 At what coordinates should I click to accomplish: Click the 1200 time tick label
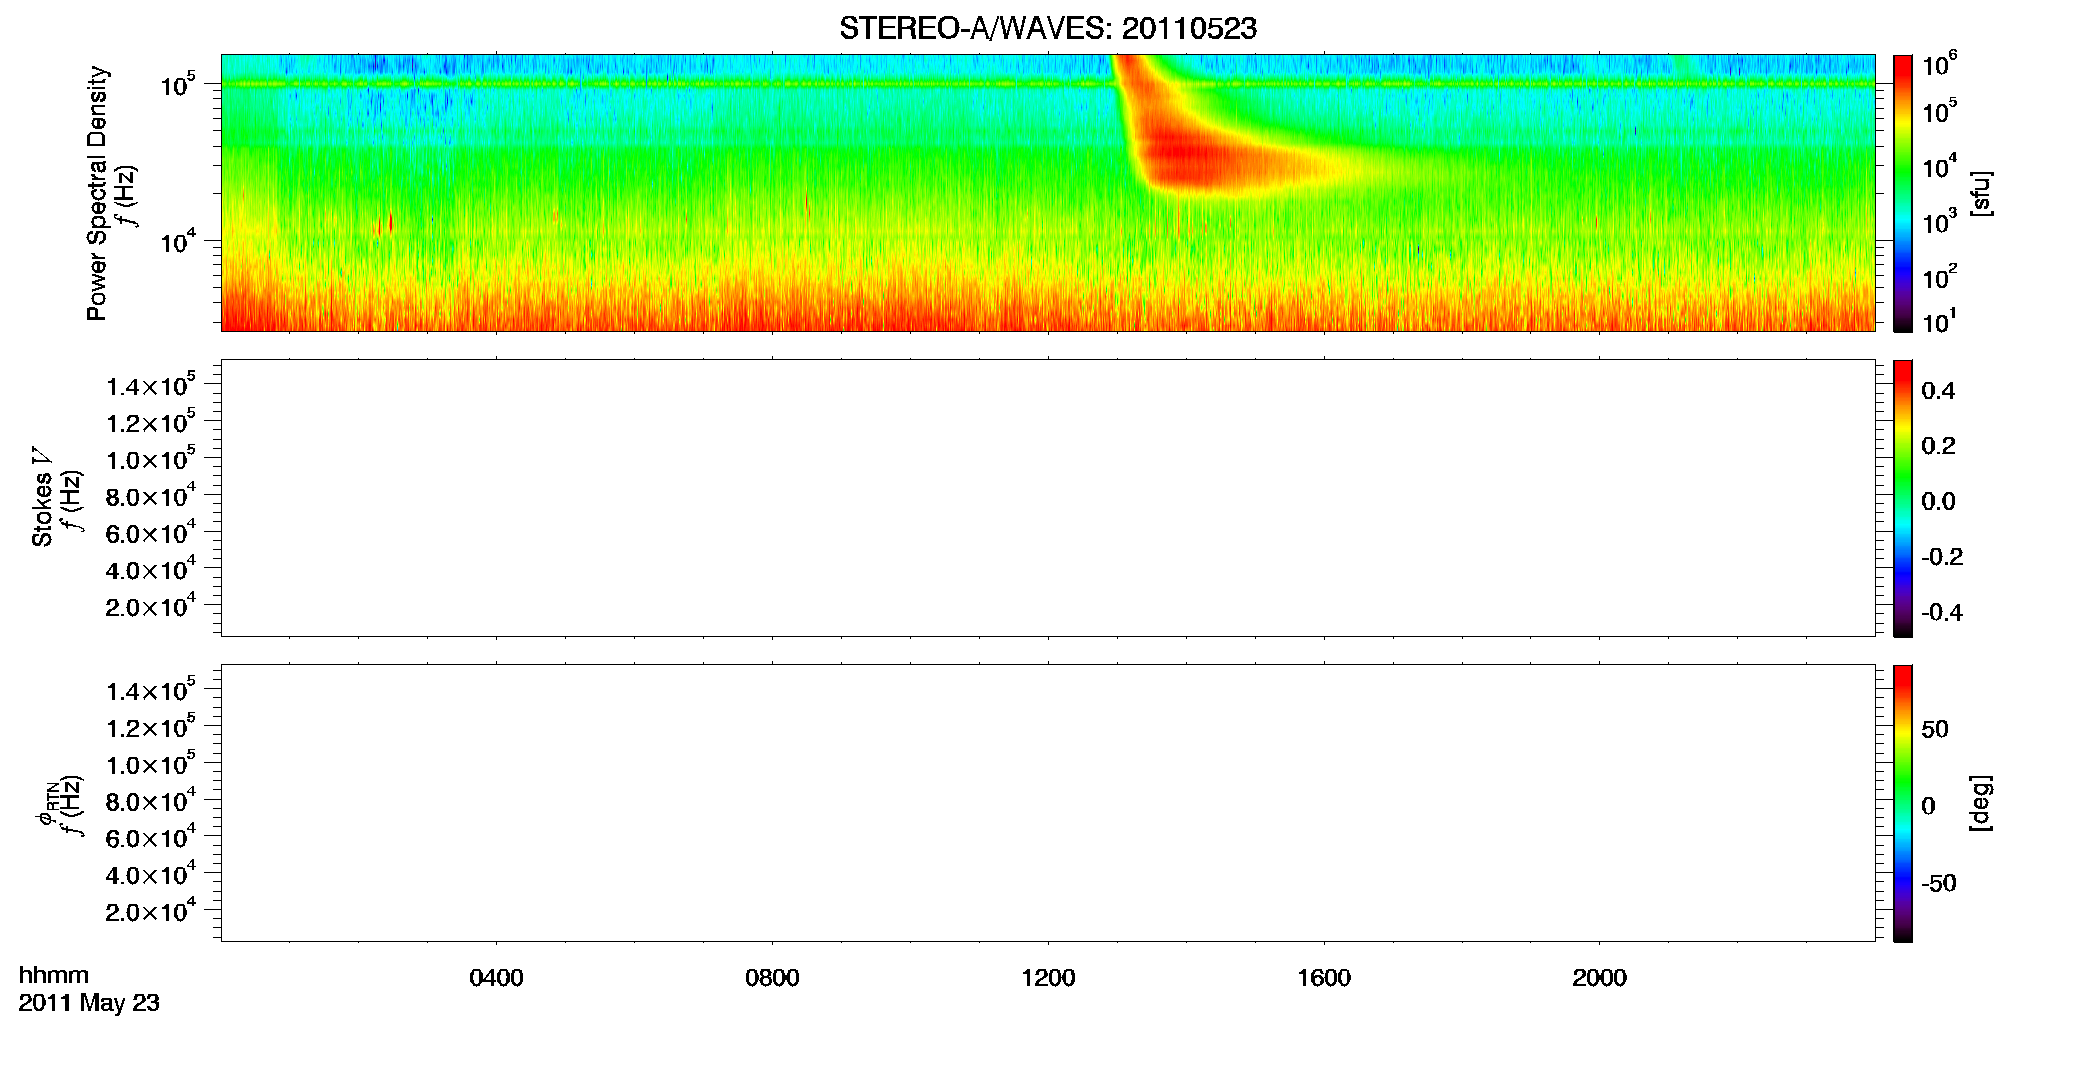(x=1048, y=978)
